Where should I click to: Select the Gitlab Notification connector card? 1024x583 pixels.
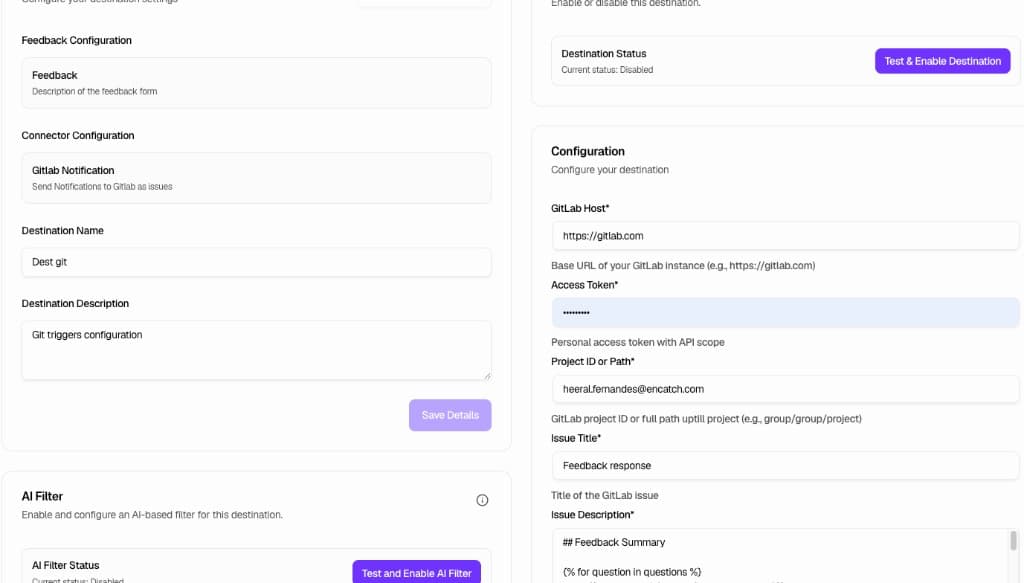point(256,178)
